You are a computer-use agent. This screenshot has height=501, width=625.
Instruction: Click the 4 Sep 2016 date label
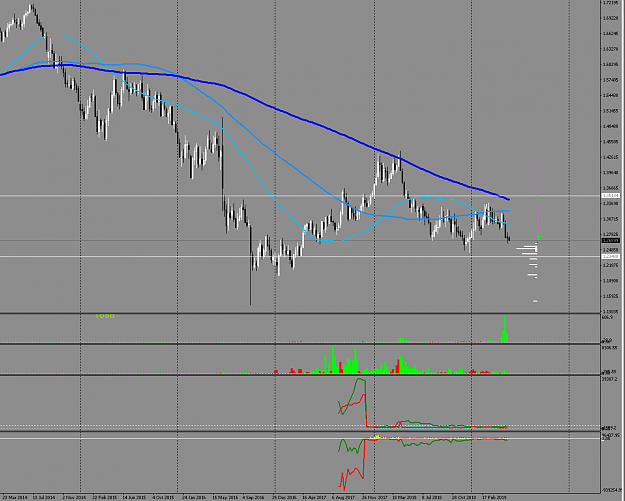point(253,498)
